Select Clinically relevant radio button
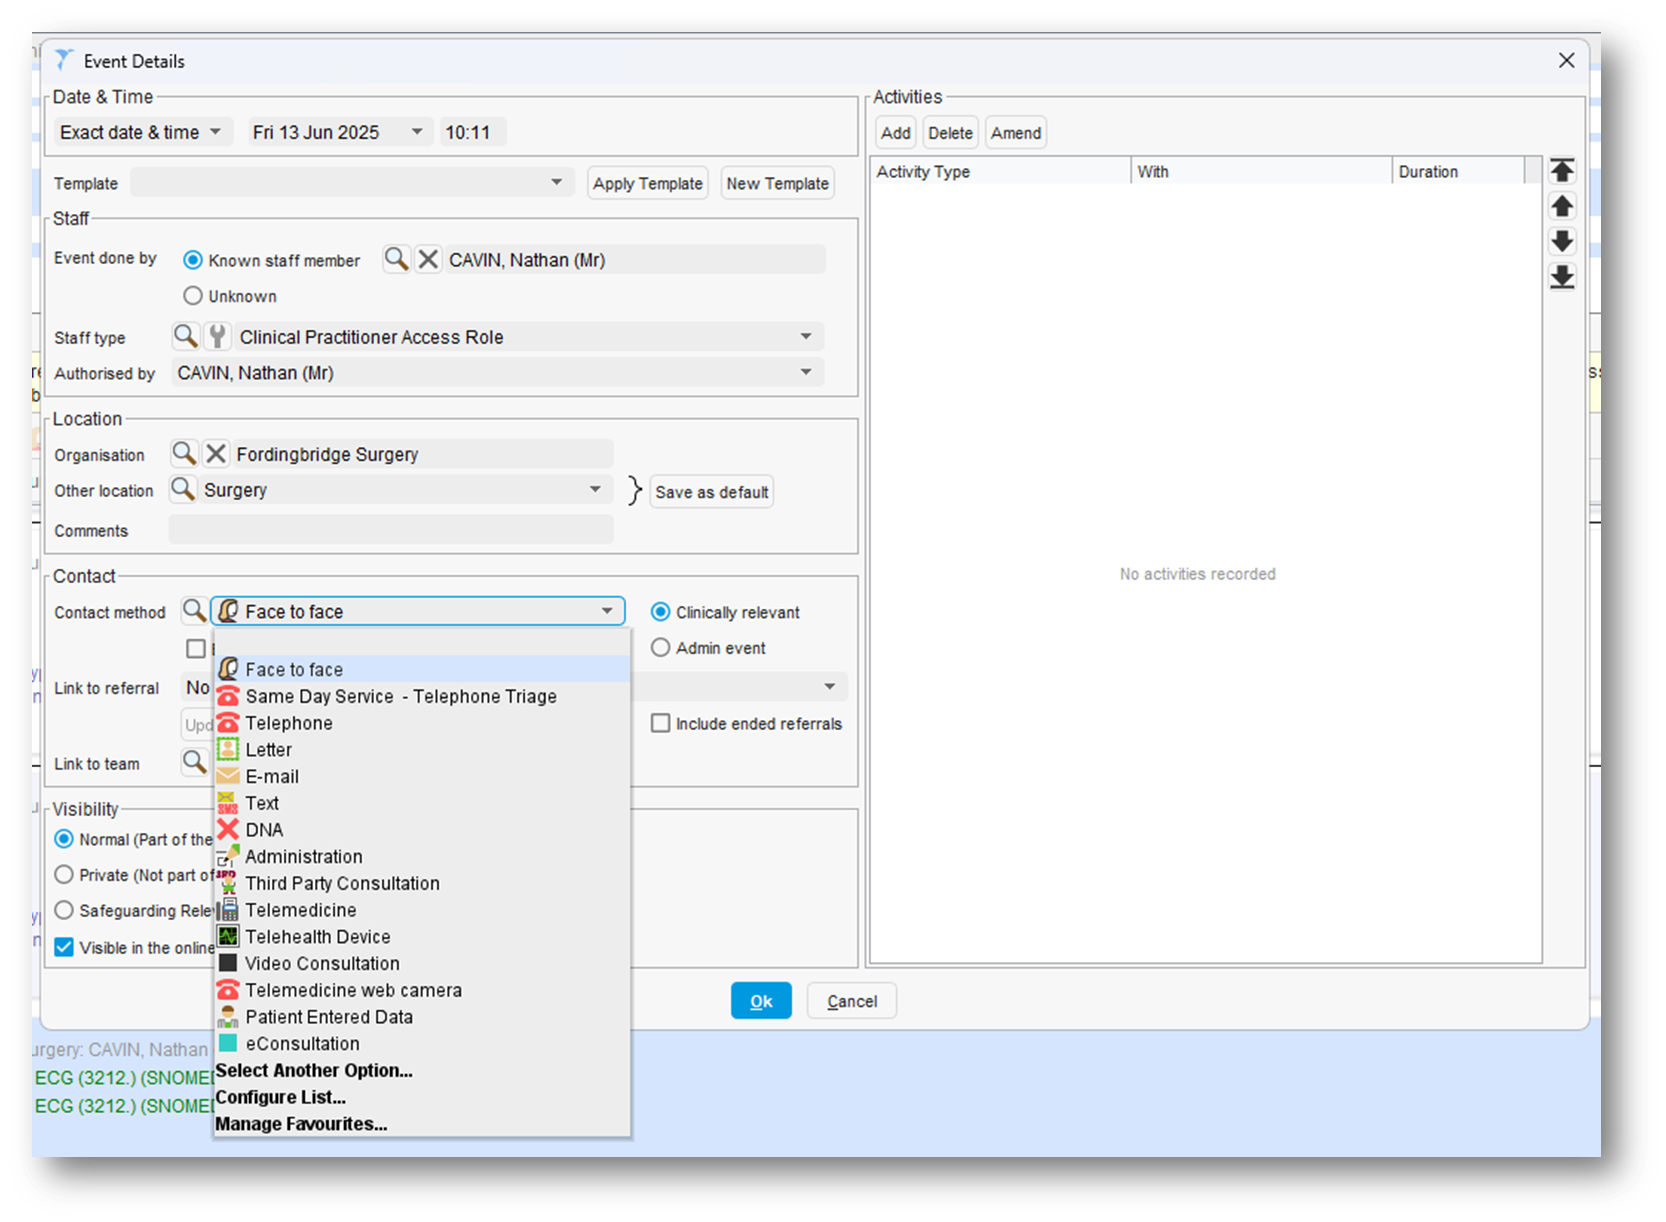 click(660, 612)
